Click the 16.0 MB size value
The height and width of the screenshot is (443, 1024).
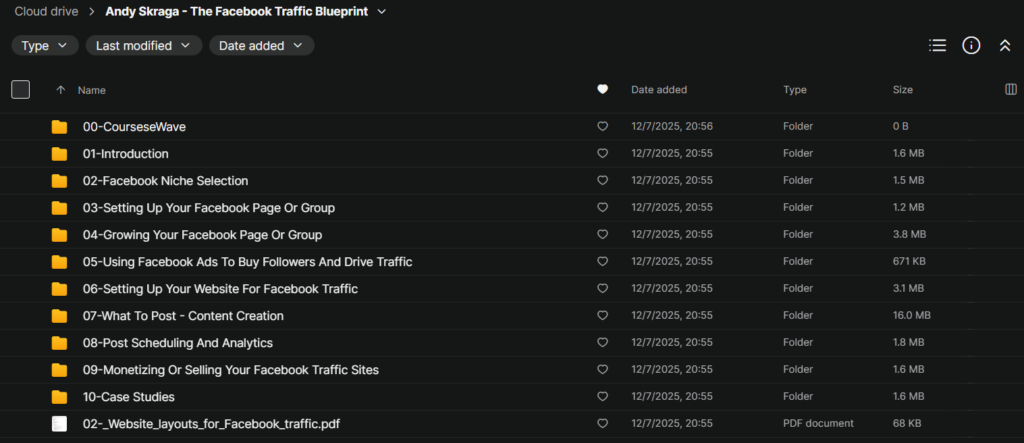point(912,316)
